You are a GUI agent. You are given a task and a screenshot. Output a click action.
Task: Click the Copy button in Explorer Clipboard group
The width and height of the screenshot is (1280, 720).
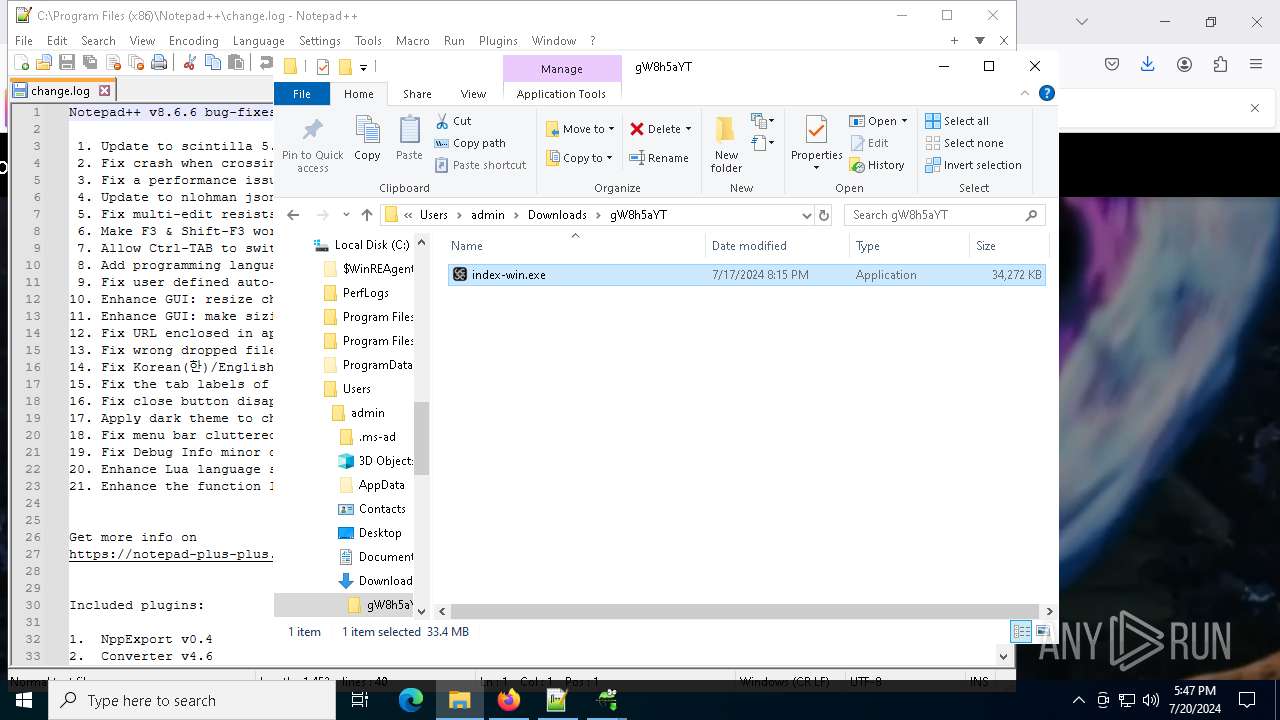coord(367,139)
